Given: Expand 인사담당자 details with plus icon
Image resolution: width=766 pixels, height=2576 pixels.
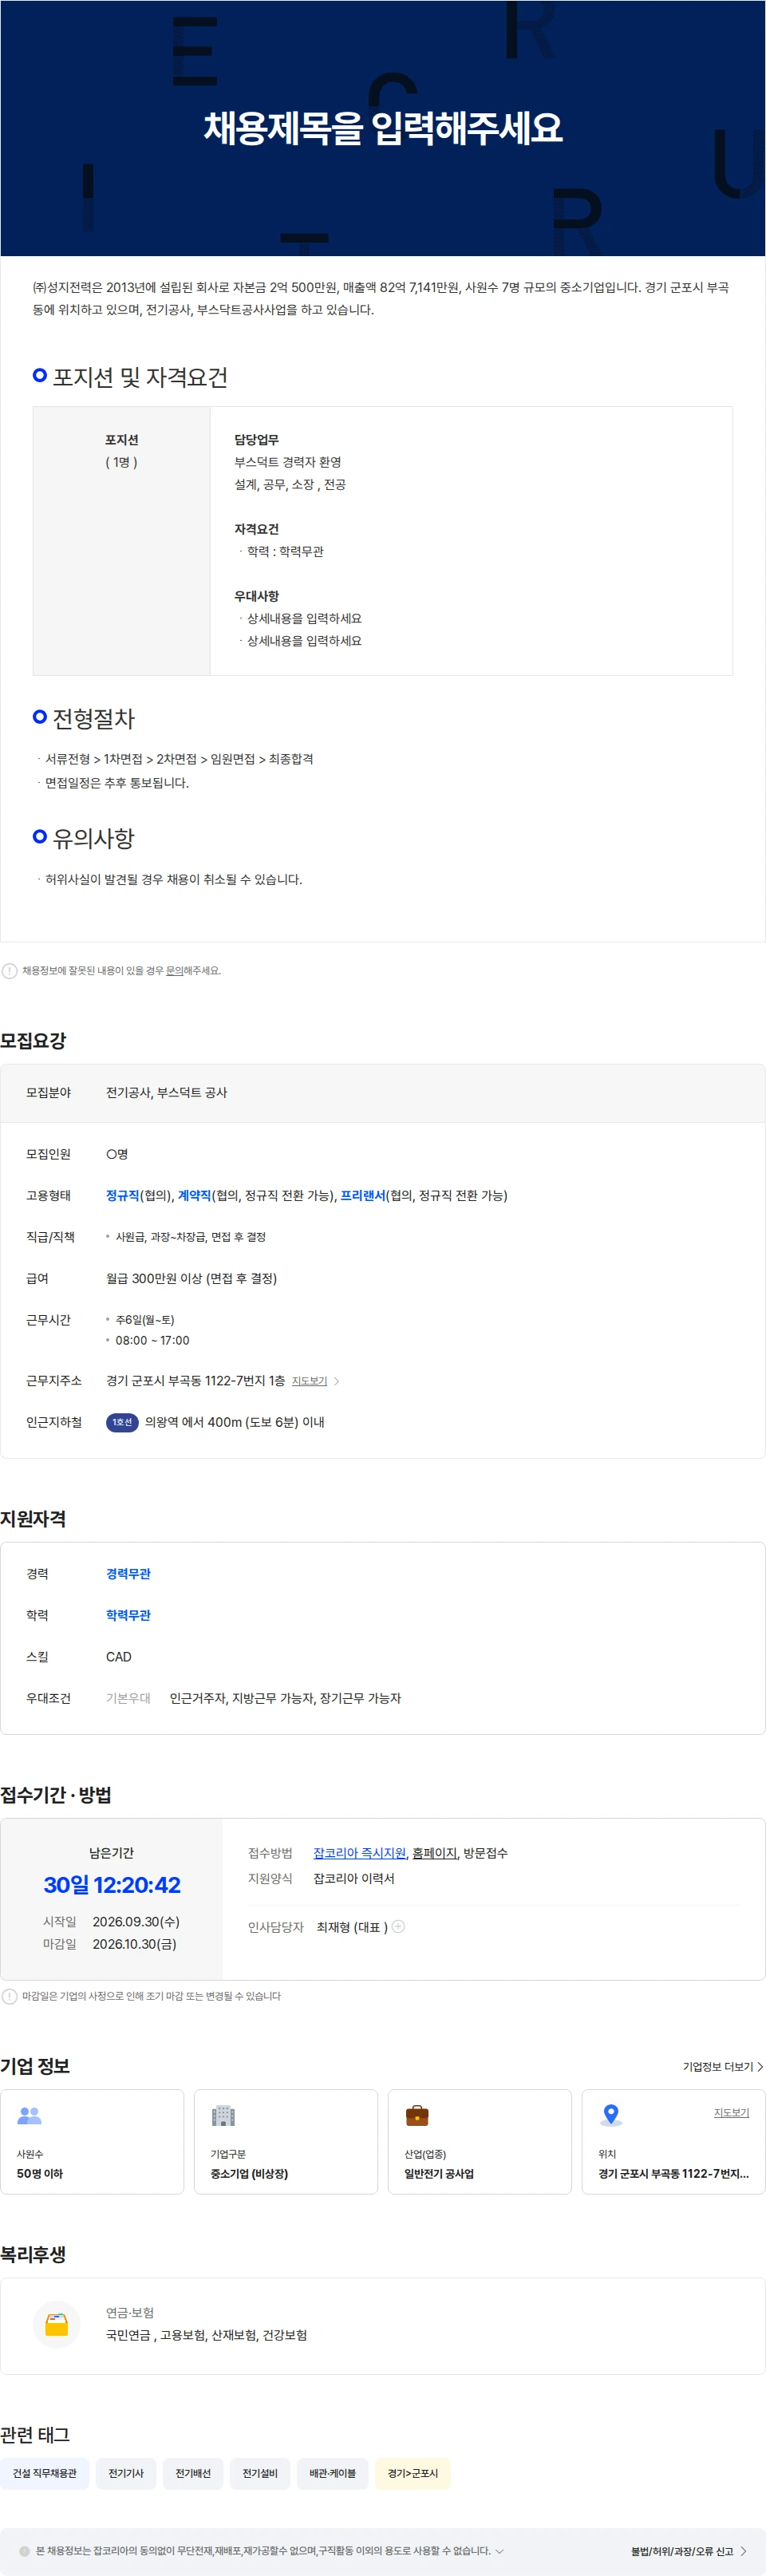Looking at the screenshot, I should point(398,1926).
